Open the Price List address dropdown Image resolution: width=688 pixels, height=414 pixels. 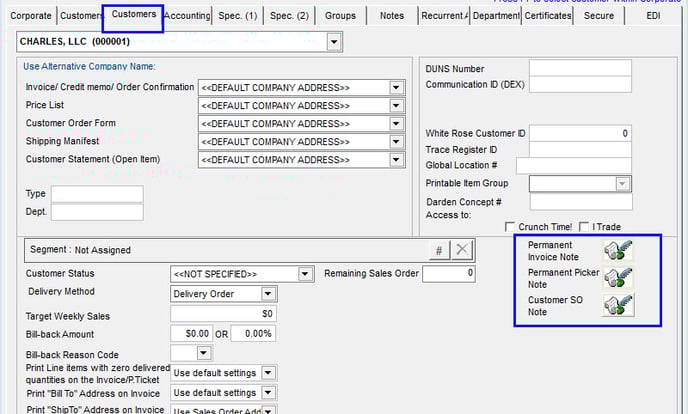pos(397,106)
